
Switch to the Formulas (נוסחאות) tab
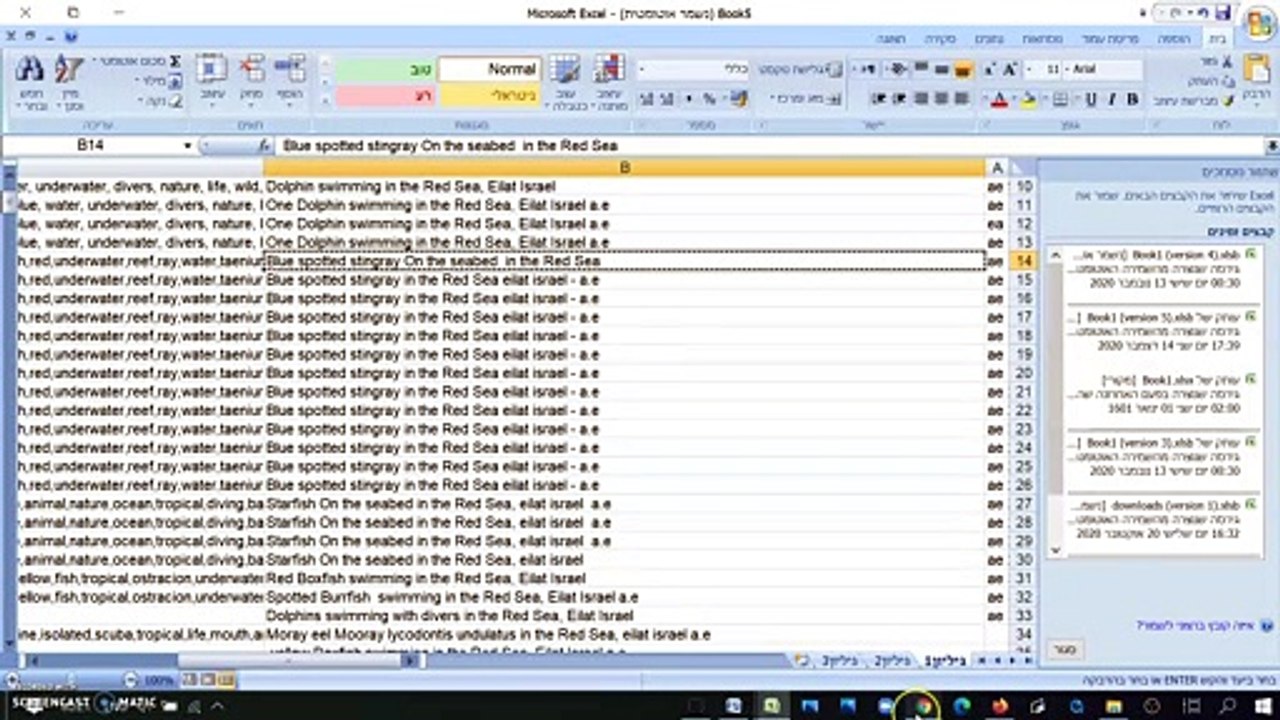(1042, 39)
